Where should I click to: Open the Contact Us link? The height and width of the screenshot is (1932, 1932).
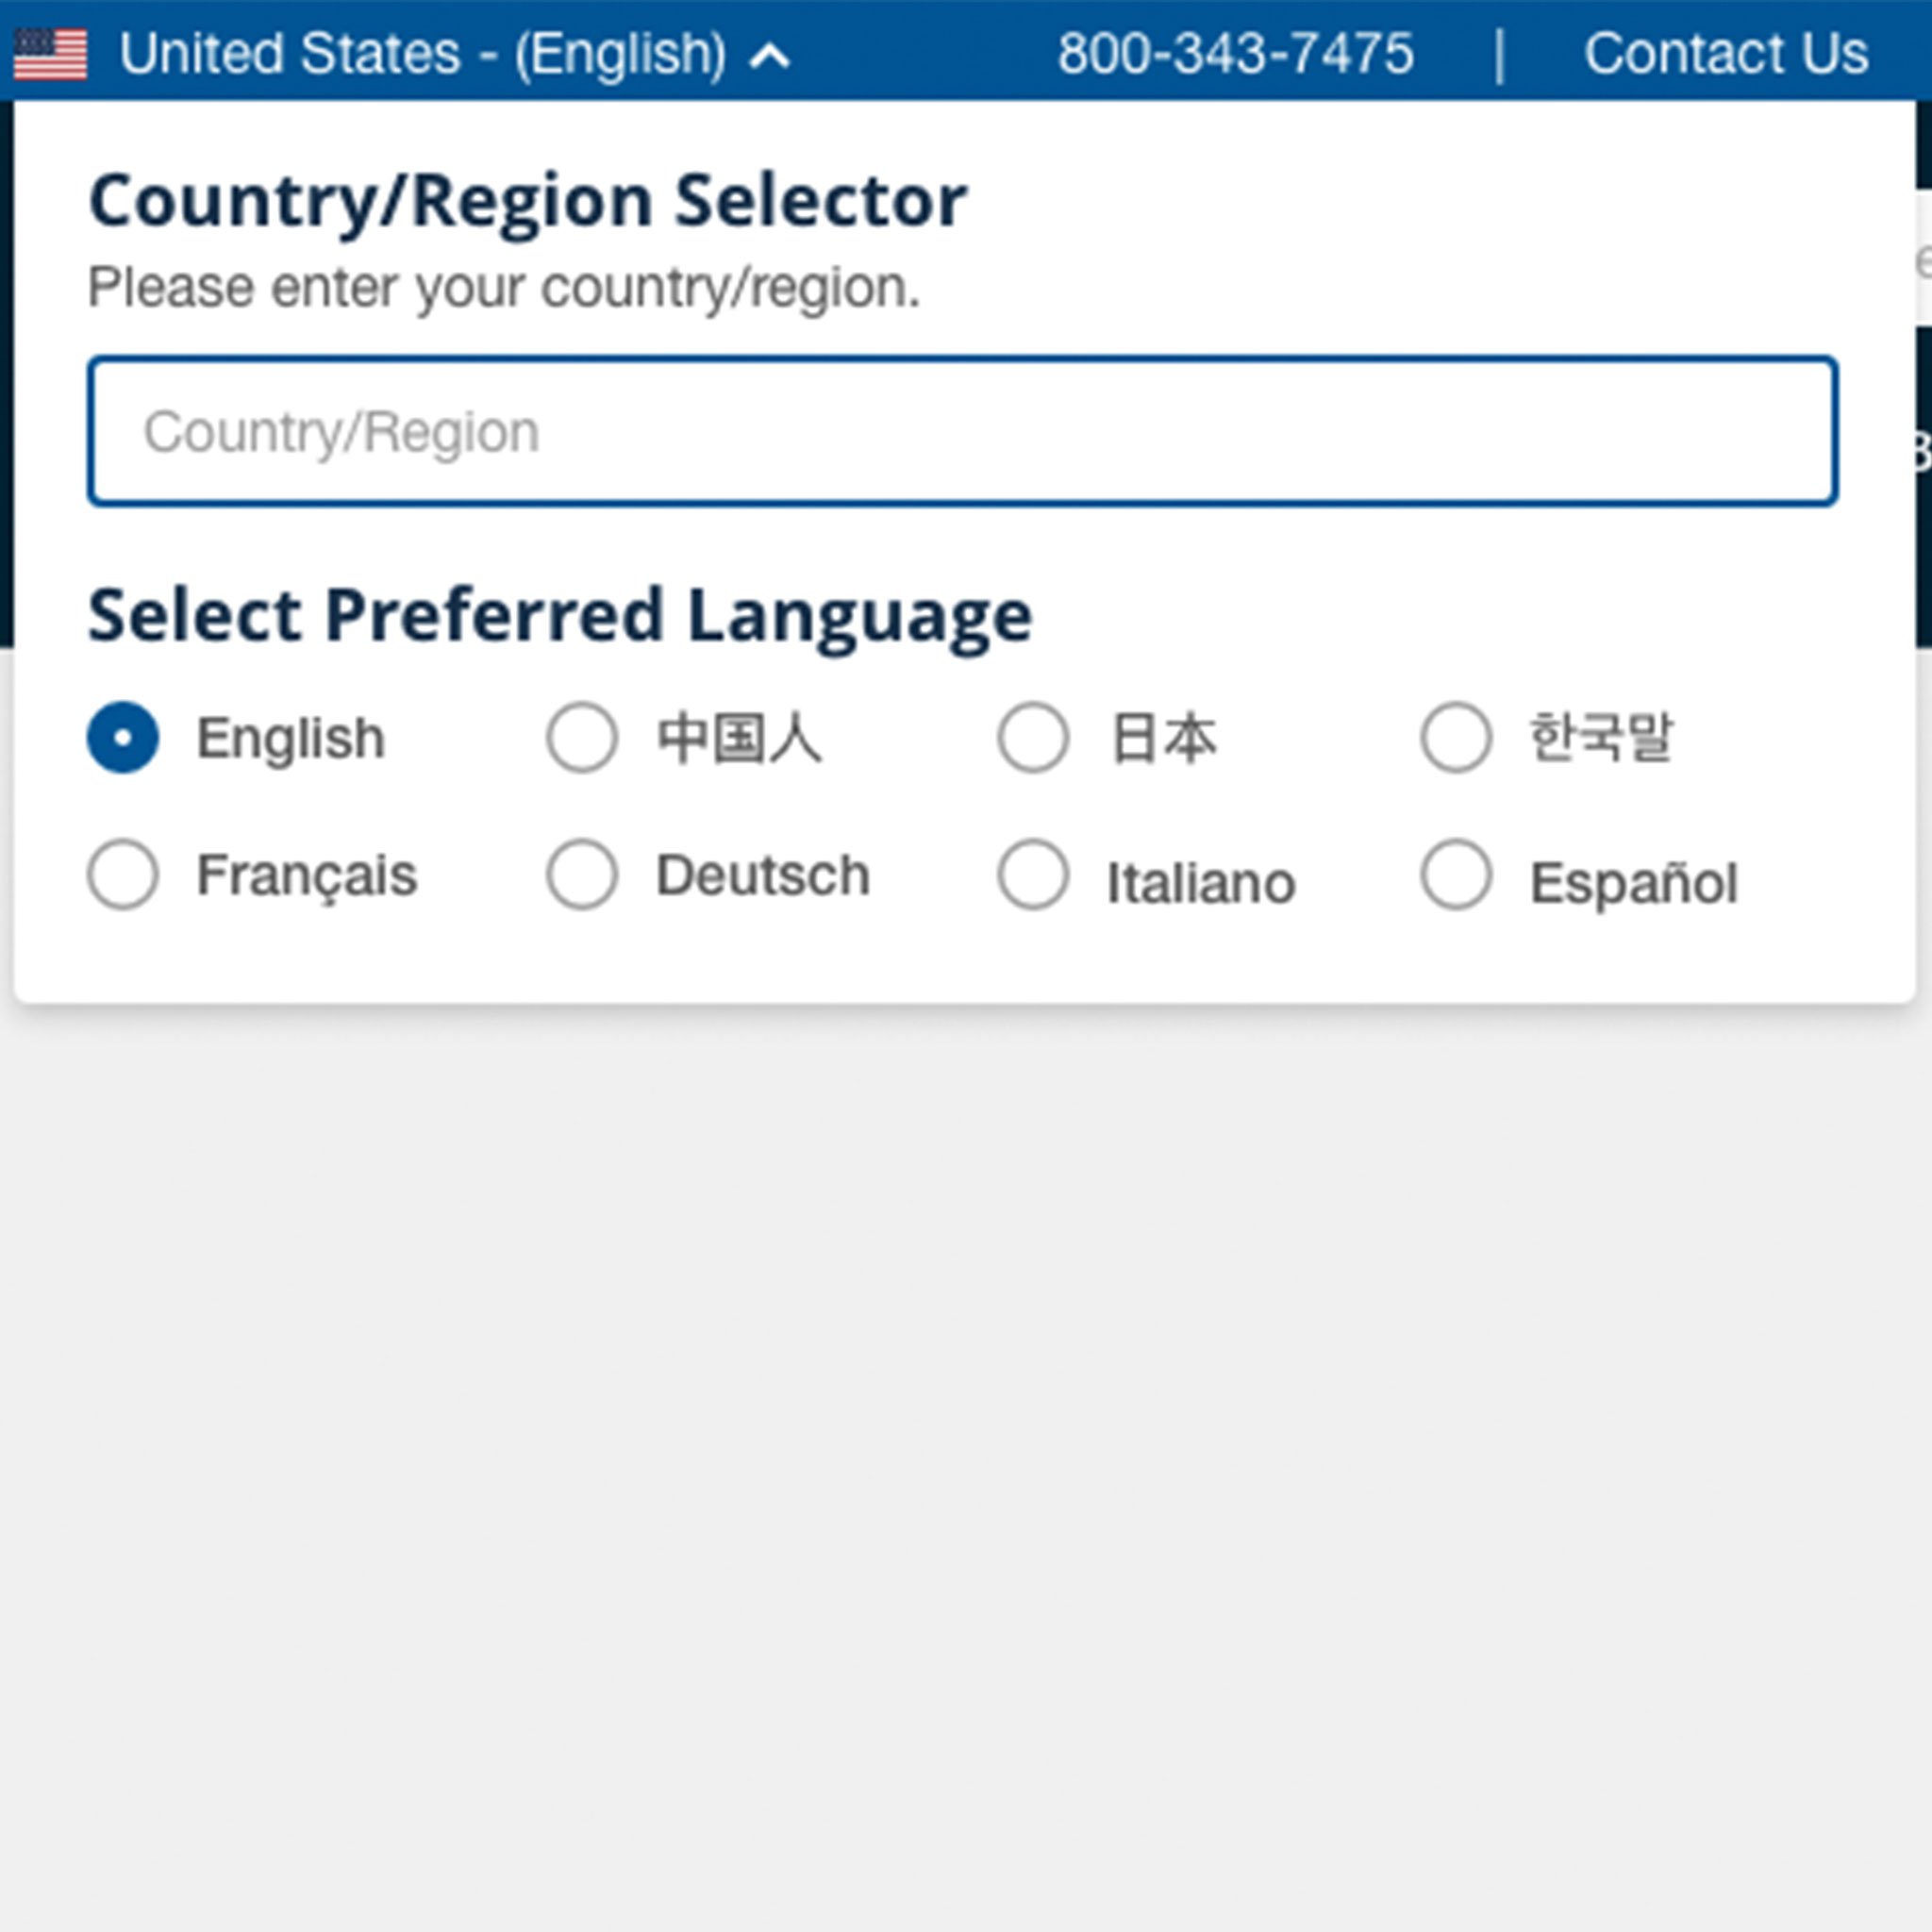tap(1726, 54)
